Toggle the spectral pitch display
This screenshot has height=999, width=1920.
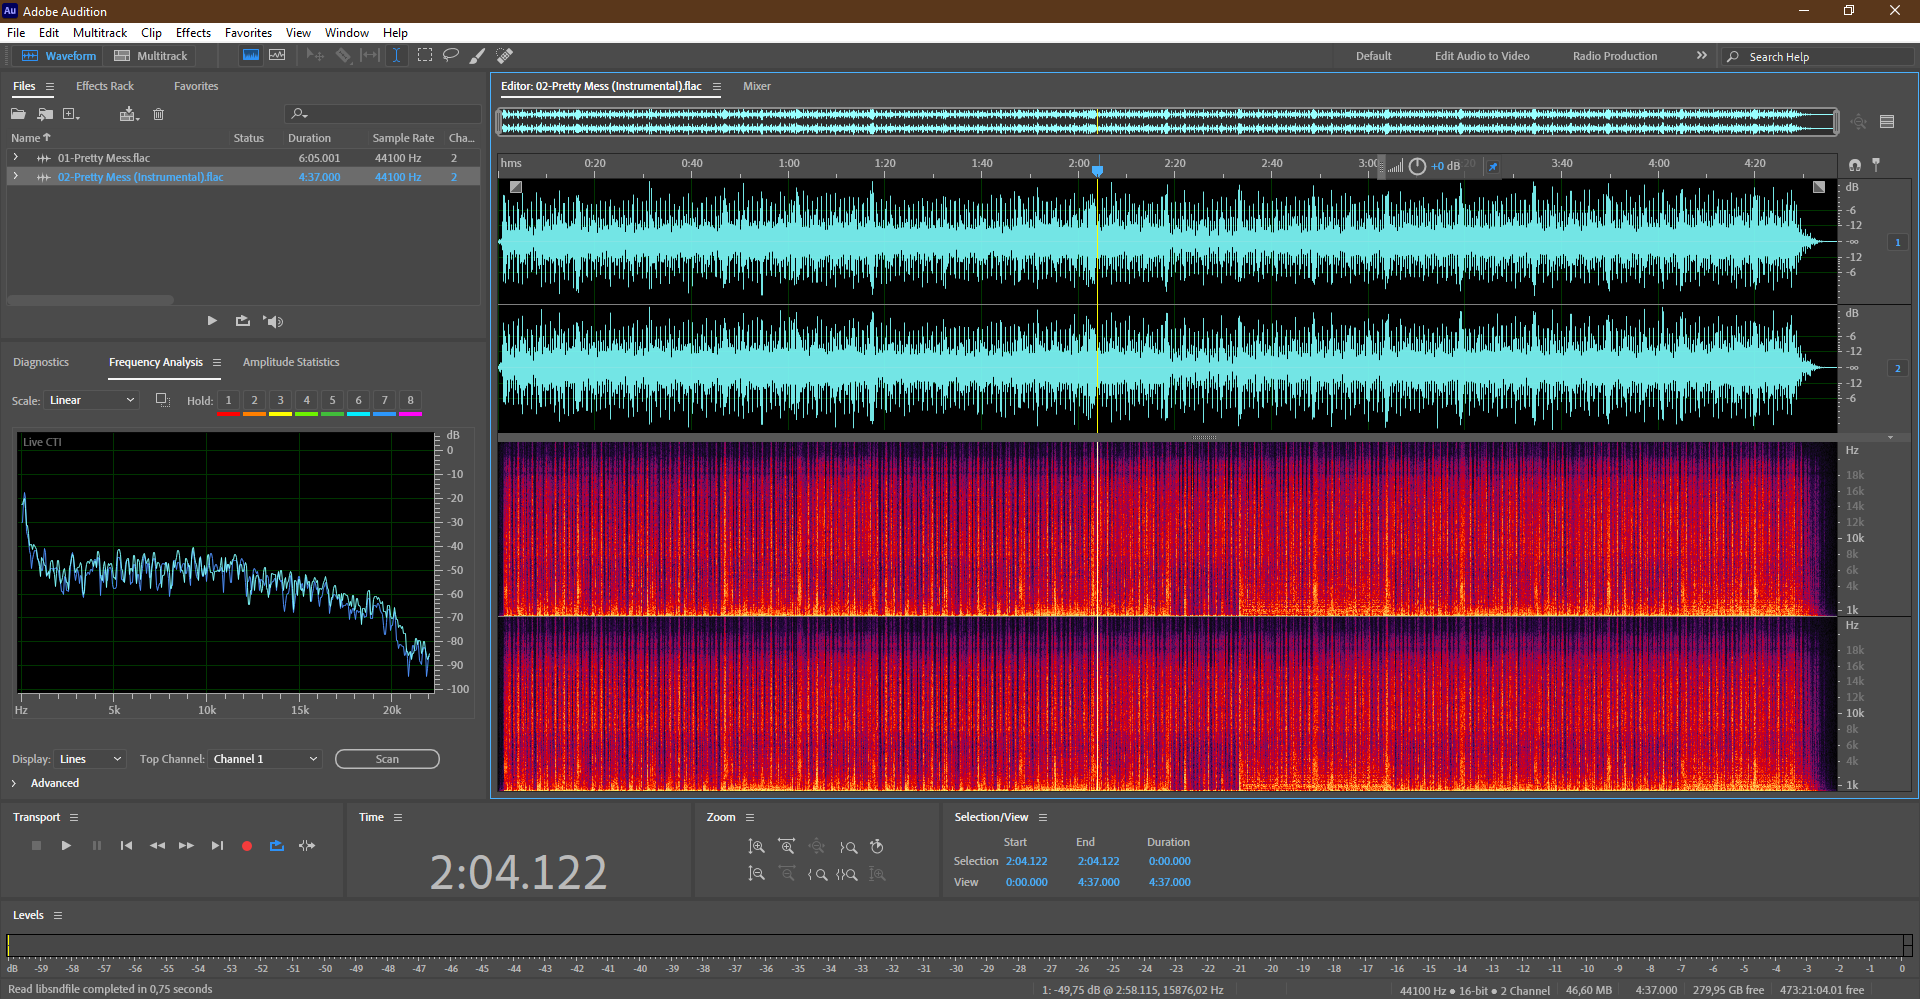(277, 55)
